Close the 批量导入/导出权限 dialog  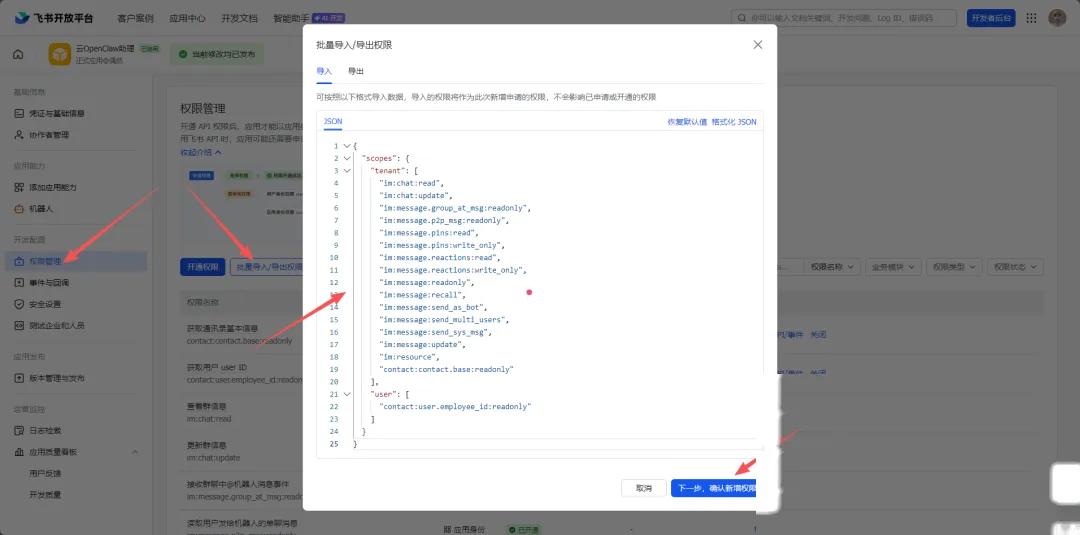(758, 45)
